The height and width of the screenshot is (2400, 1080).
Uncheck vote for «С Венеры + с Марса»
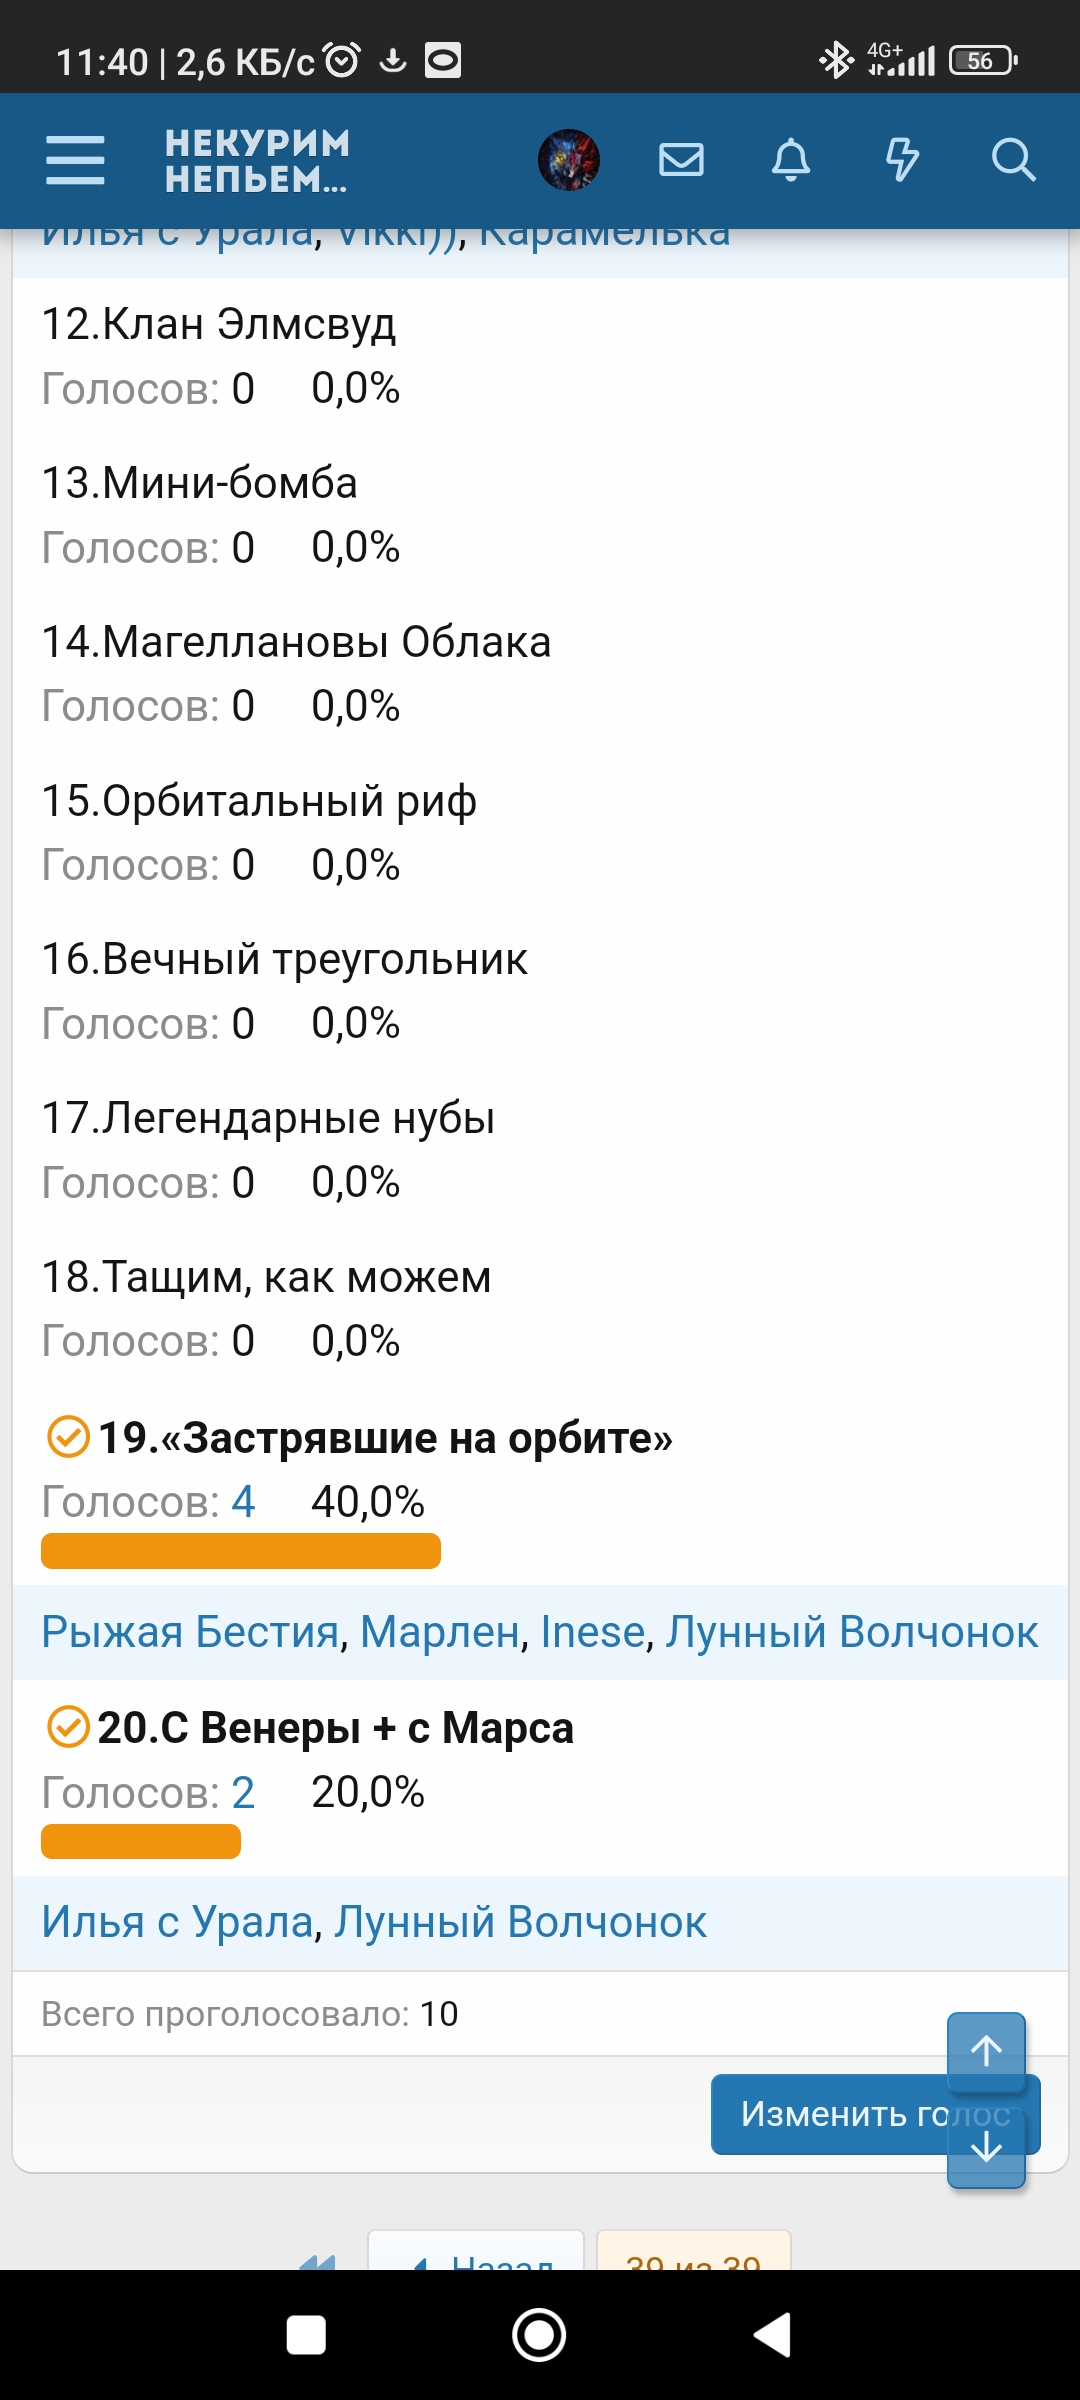point(68,1727)
